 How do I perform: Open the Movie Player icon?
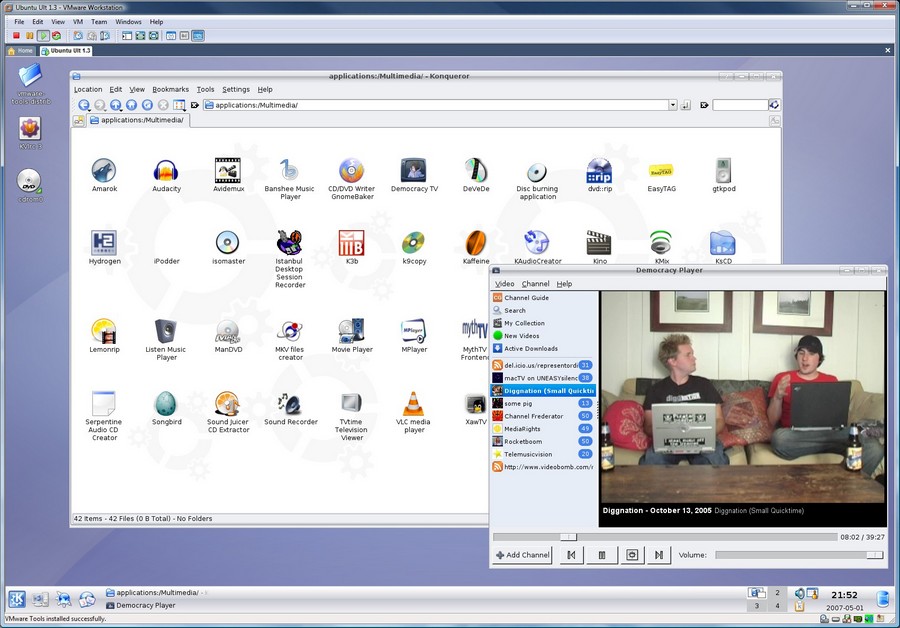click(351, 331)
